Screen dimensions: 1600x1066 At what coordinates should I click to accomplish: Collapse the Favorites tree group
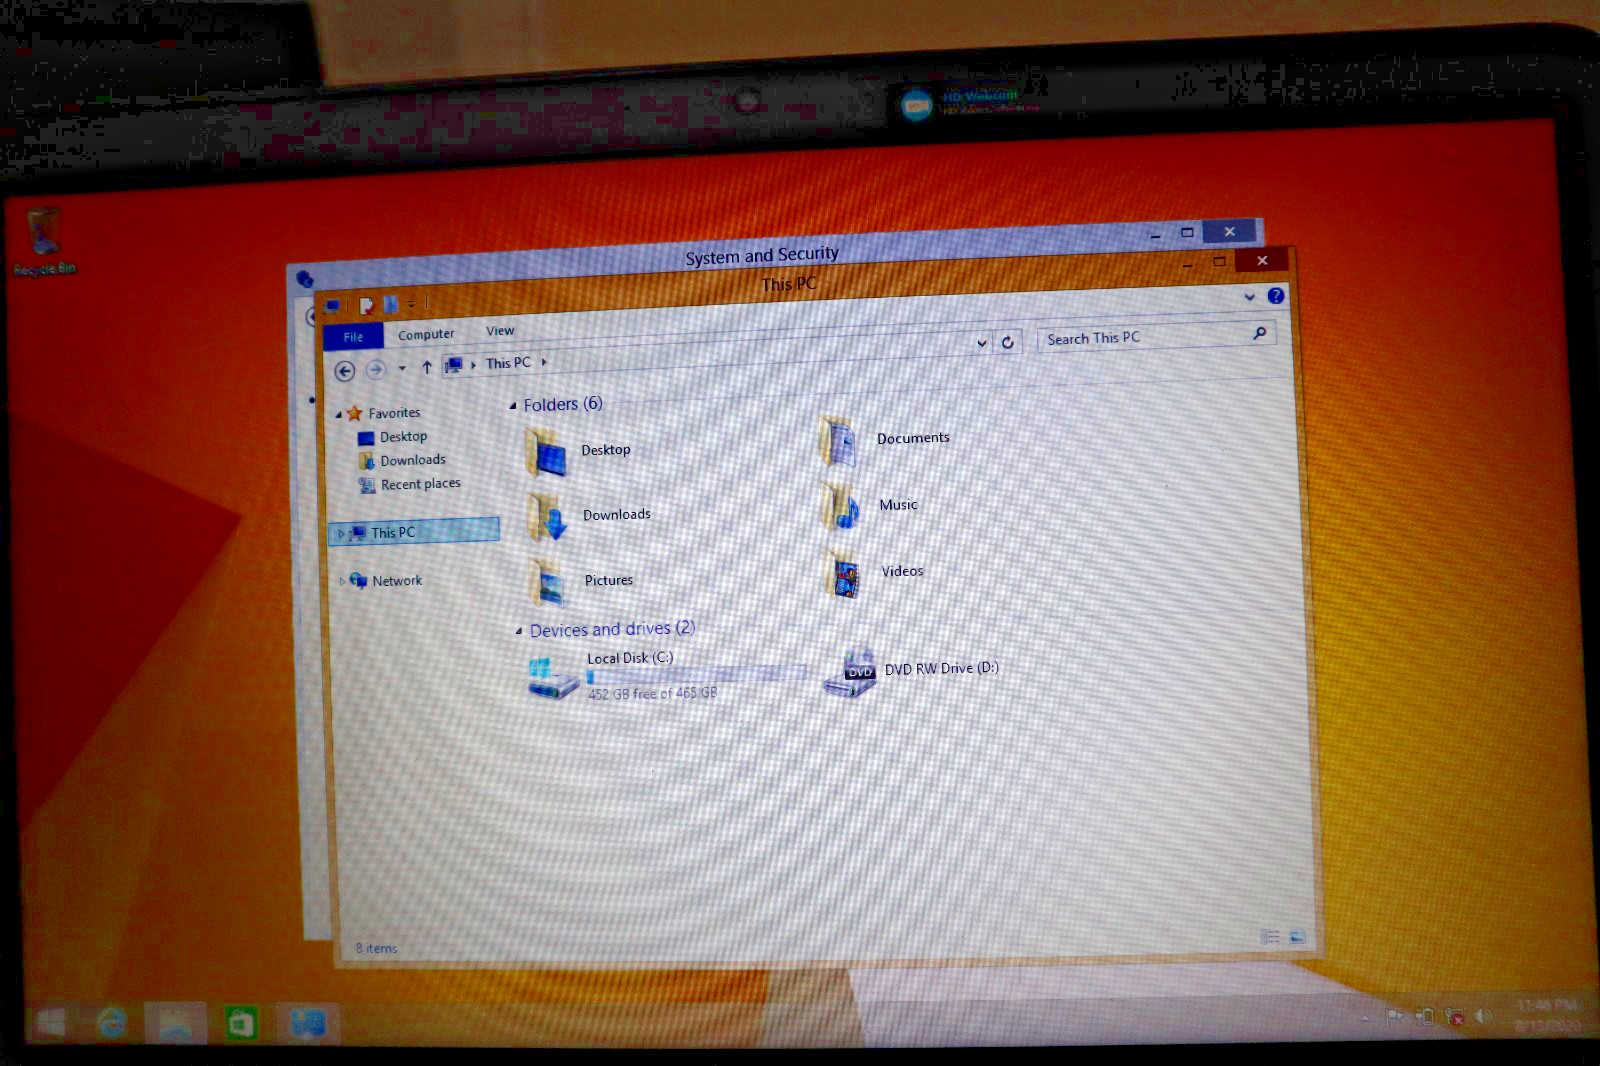[x=338, y=414]
